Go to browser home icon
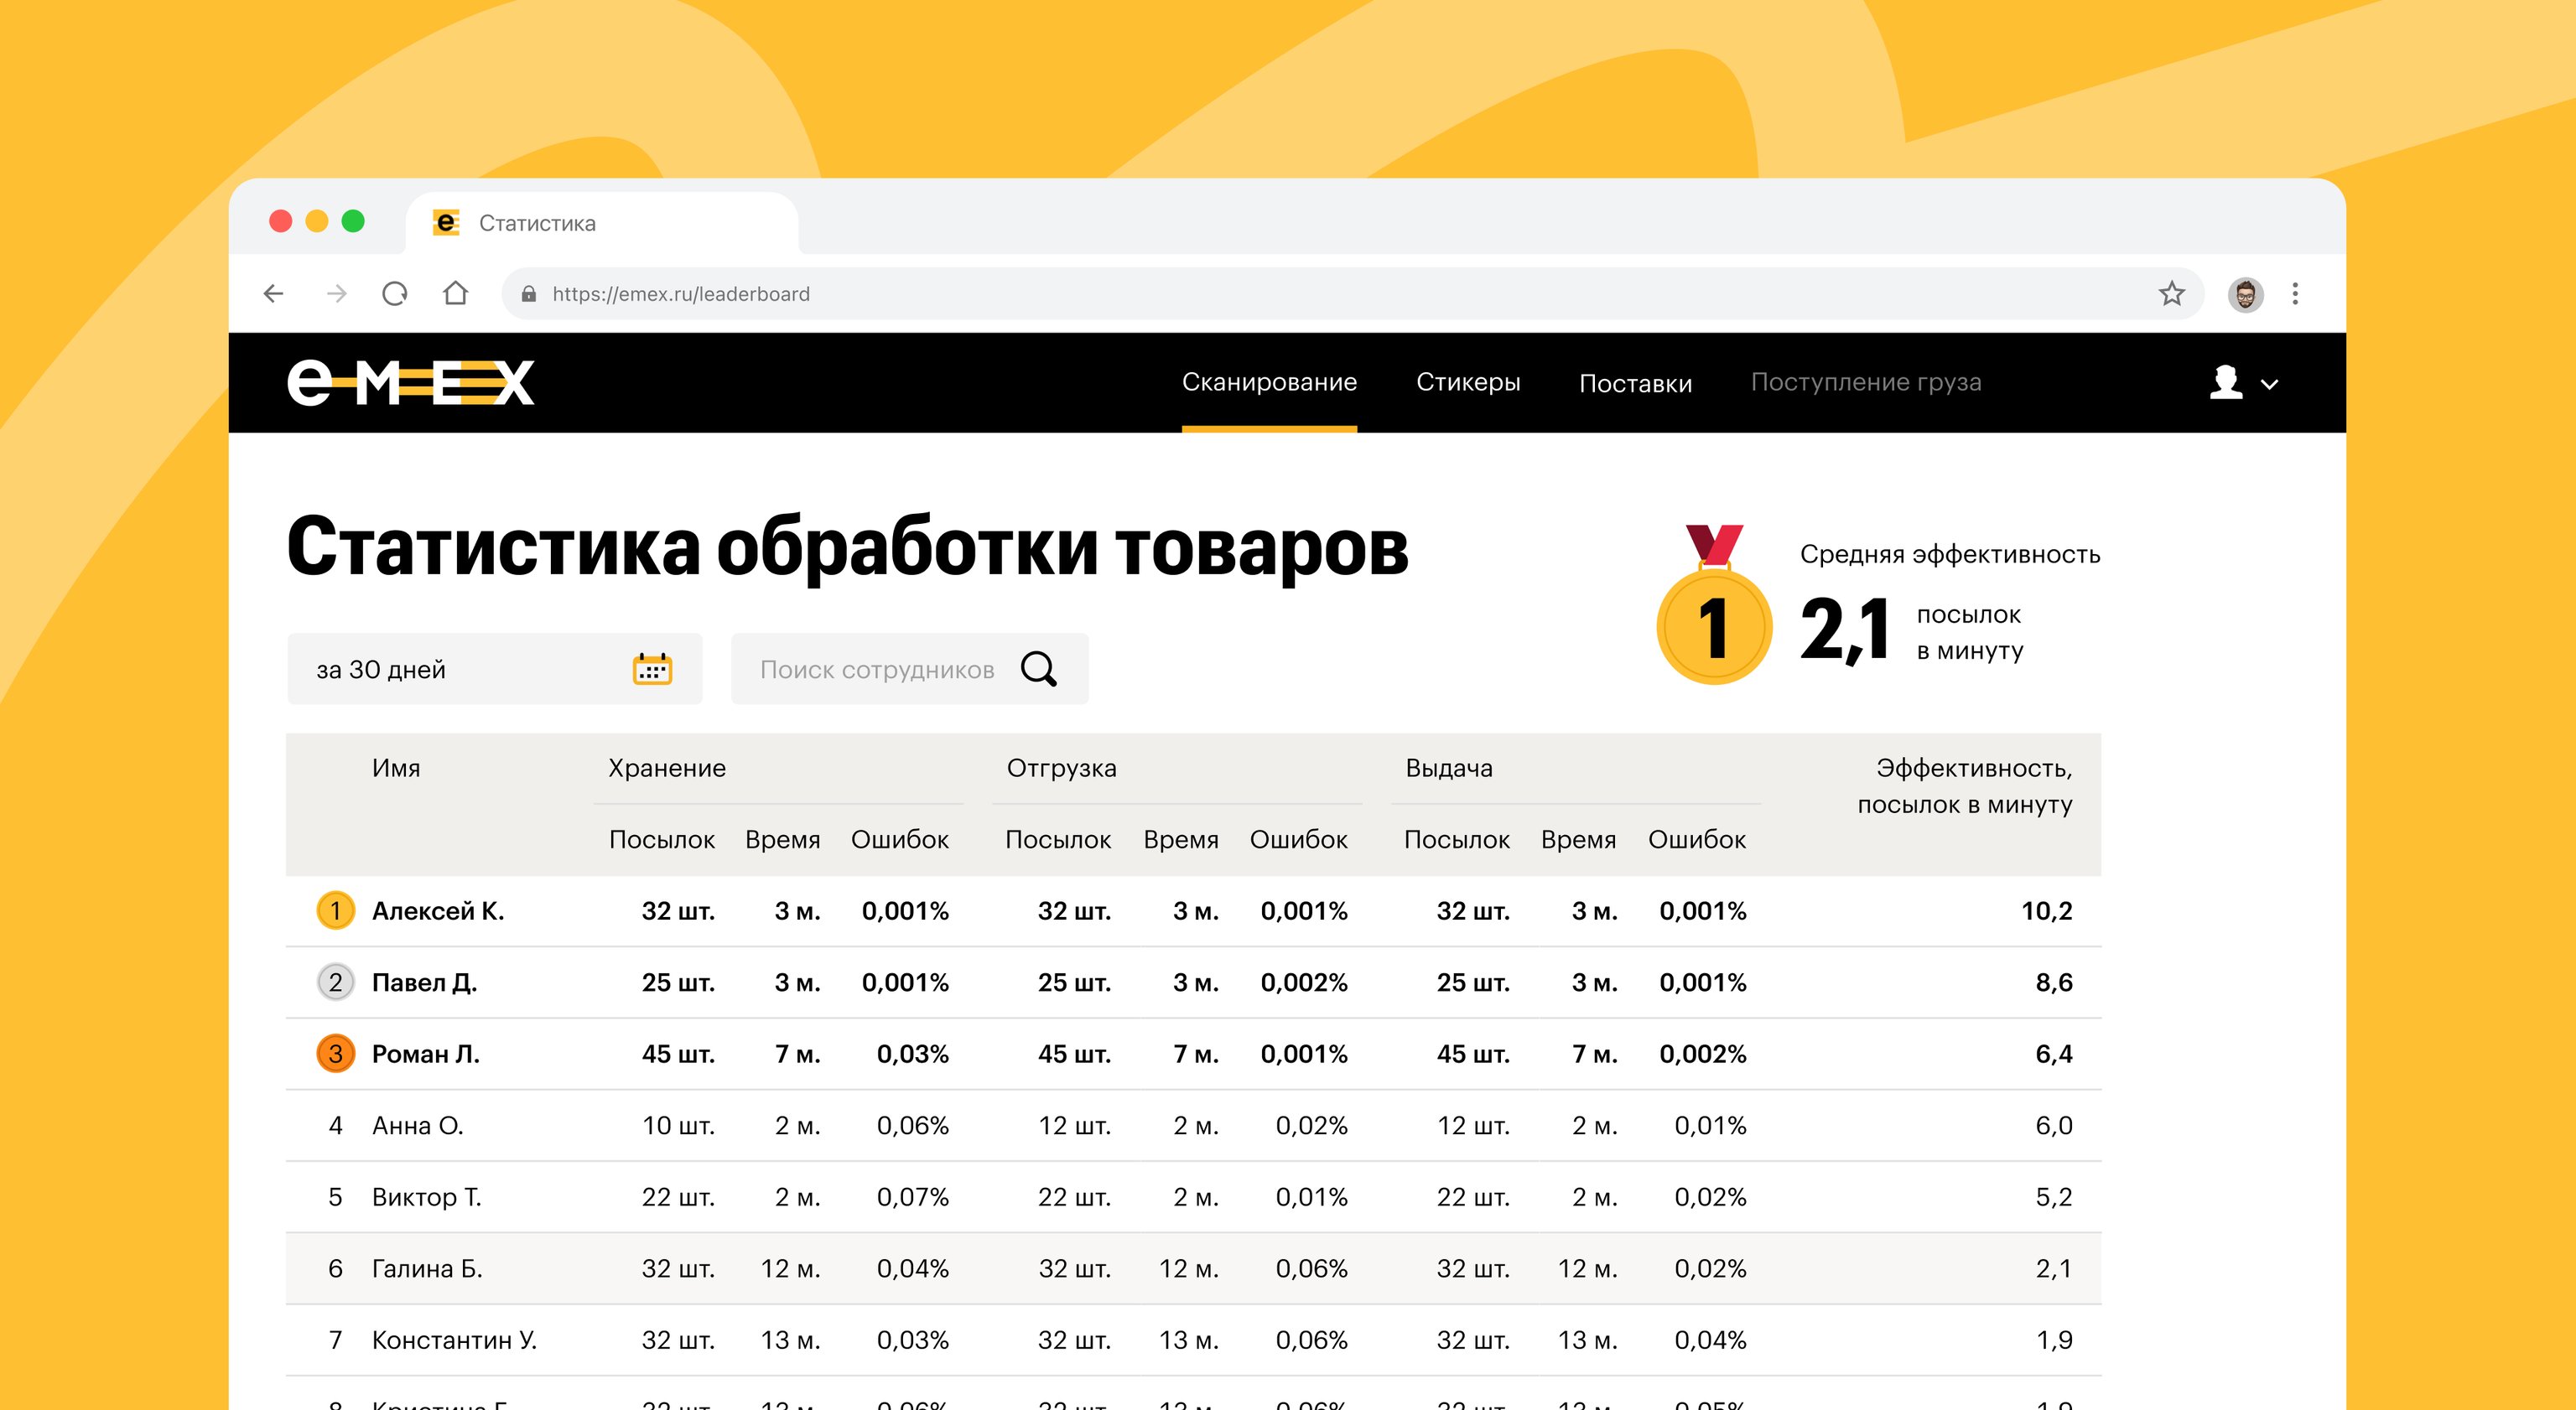The height and width of the screenshot is (1410, 2576). 455,292
